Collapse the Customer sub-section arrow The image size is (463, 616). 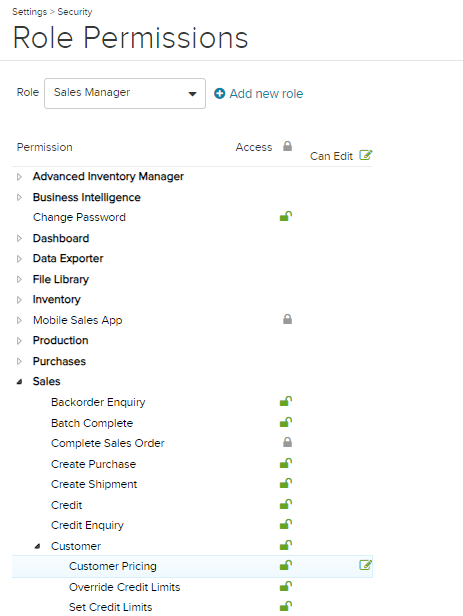[37, 546]
